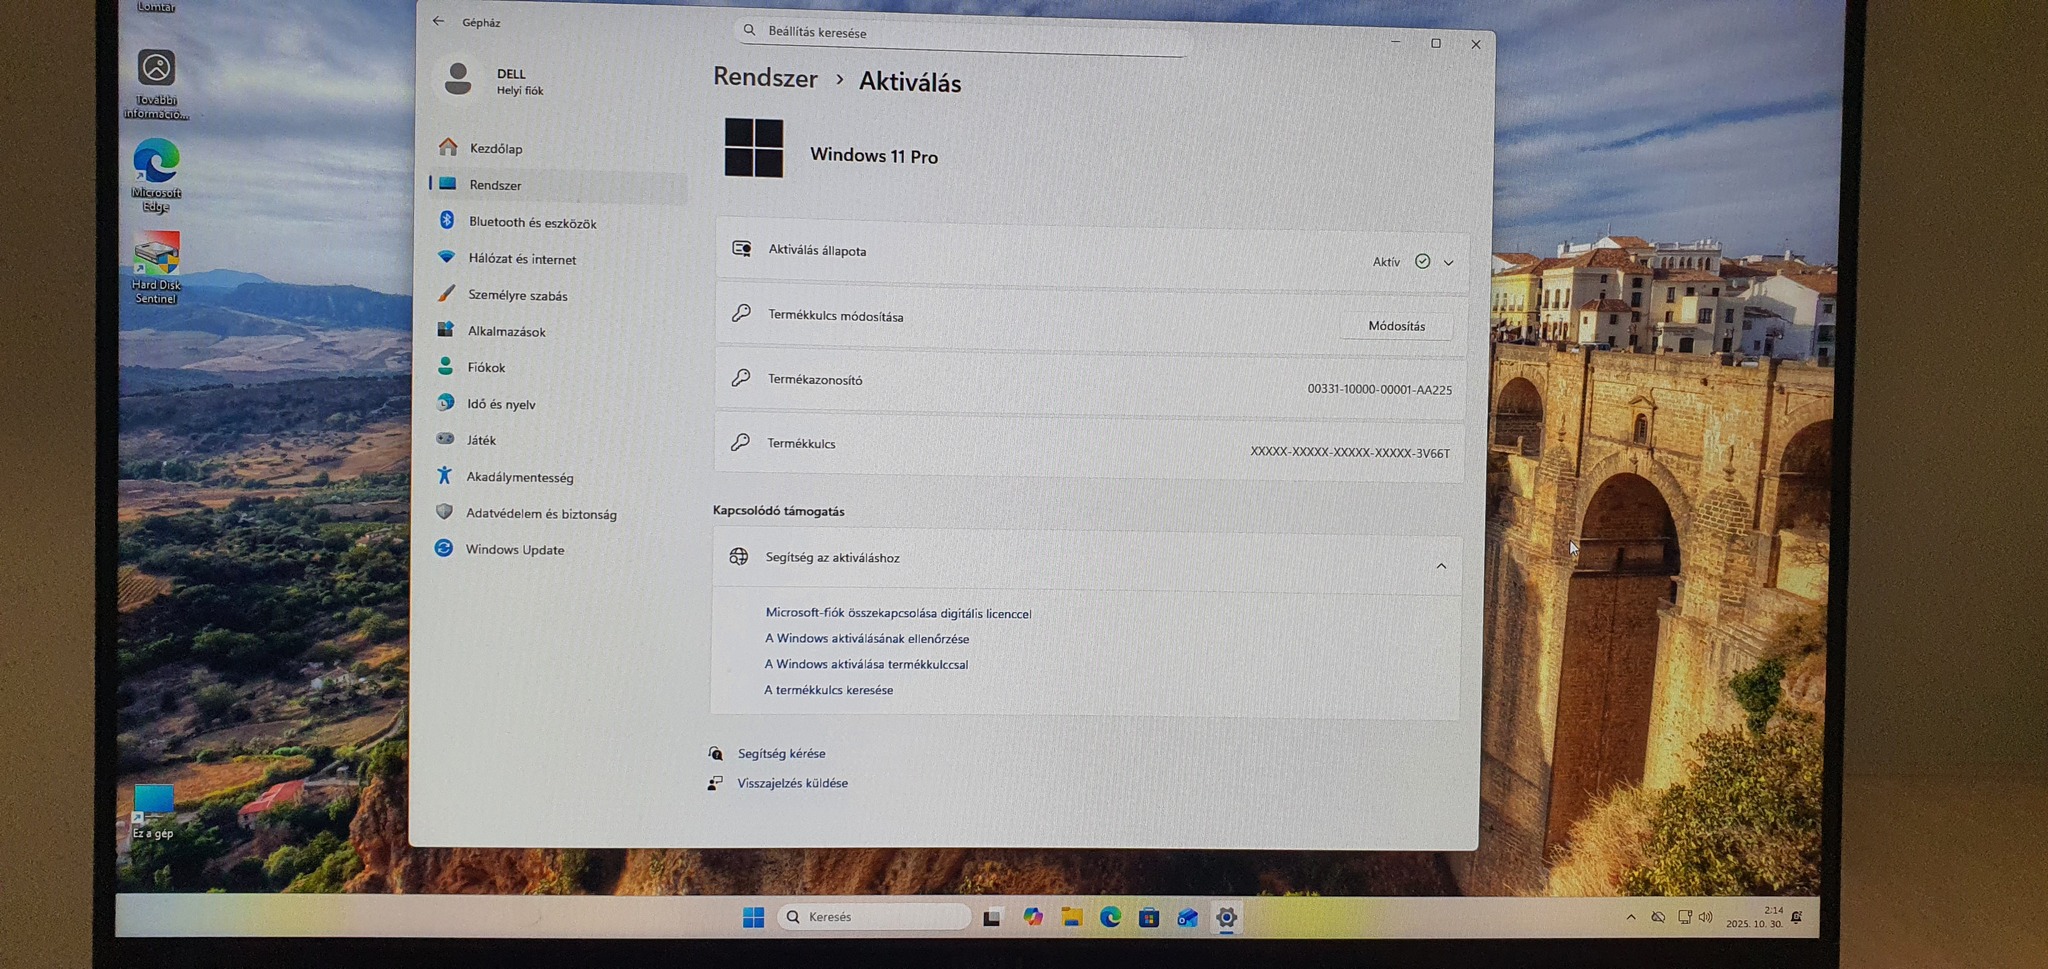Open A Windows aktiválásának ellenőrzése link

point(867,638)
